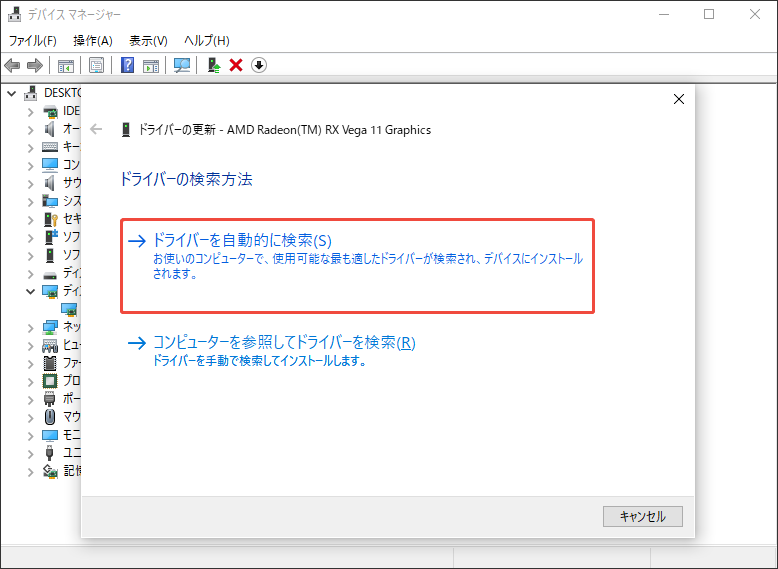Click the dialog's back arrow

pyautogui.click(x=96, y=129)
